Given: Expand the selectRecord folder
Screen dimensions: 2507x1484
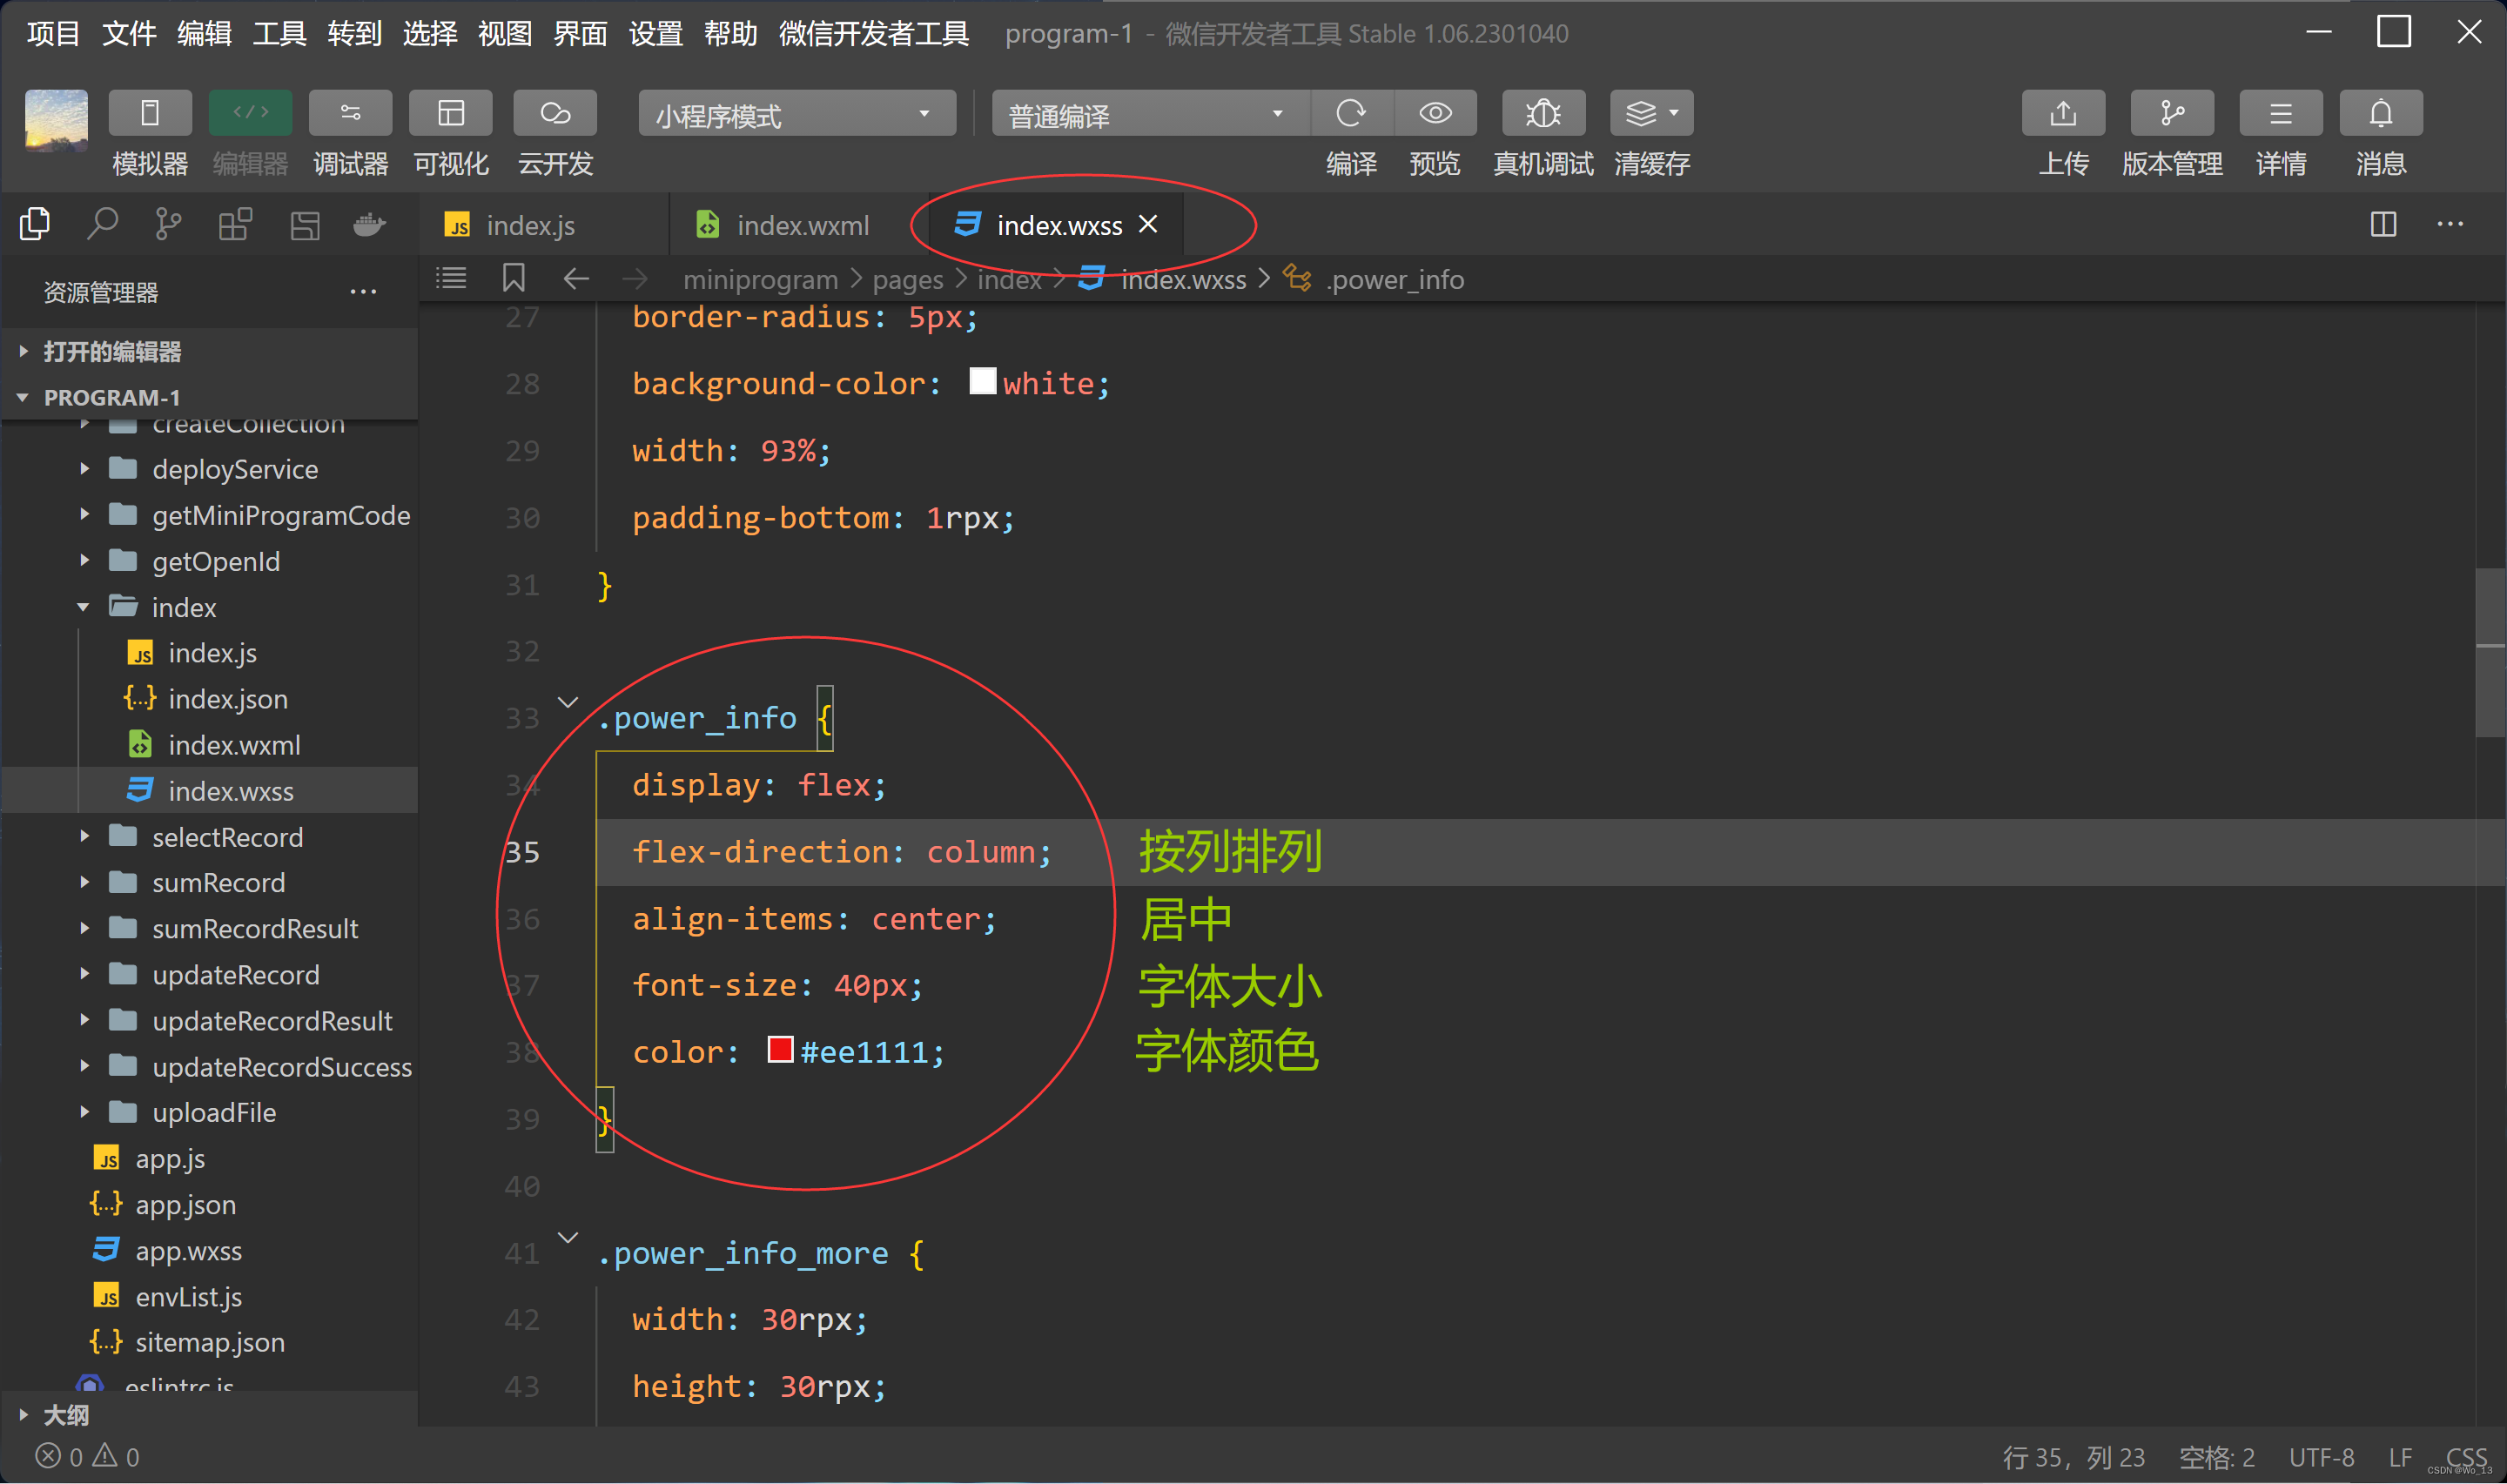Looking at the screenshot, I should (x=226, y=837).
